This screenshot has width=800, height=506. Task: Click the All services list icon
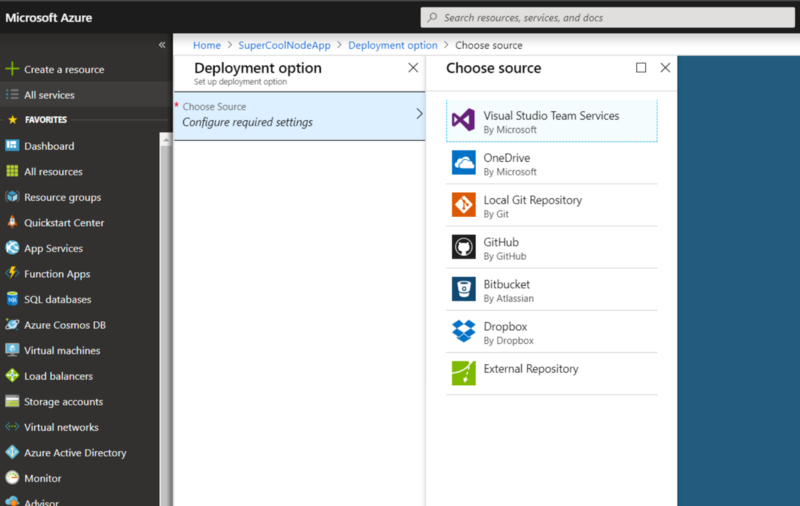click(12, 95)
